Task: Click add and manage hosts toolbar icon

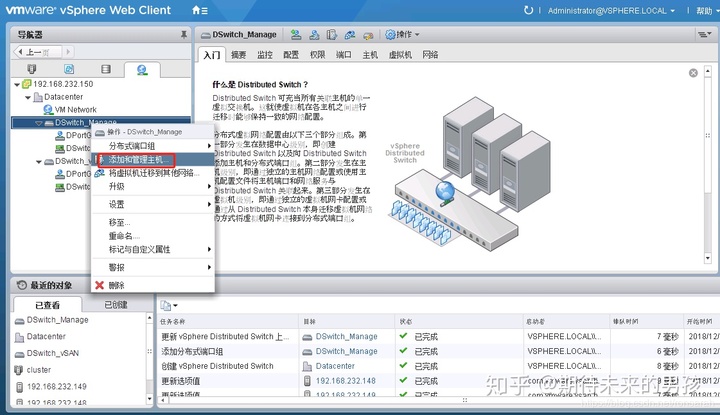Action: point(314,34)
